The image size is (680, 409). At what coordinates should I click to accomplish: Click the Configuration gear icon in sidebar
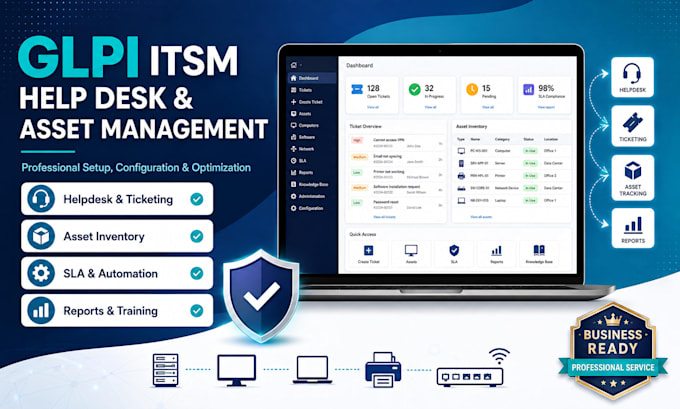[294, 208]
